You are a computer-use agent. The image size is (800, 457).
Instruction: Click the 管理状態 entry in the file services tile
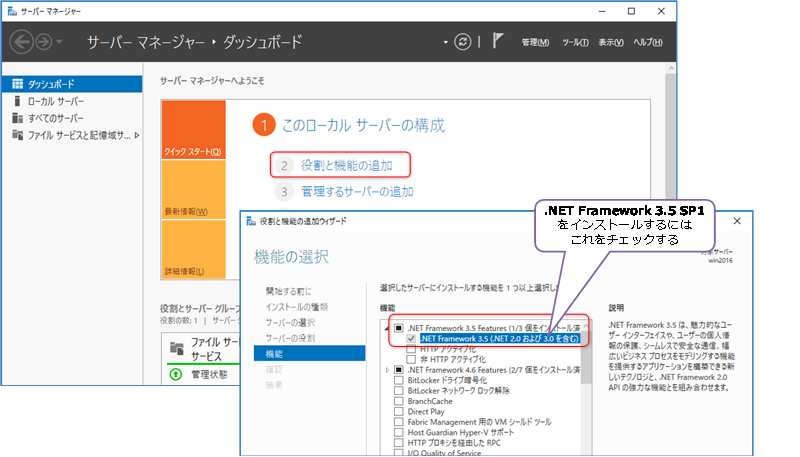[x=209, y=375]
